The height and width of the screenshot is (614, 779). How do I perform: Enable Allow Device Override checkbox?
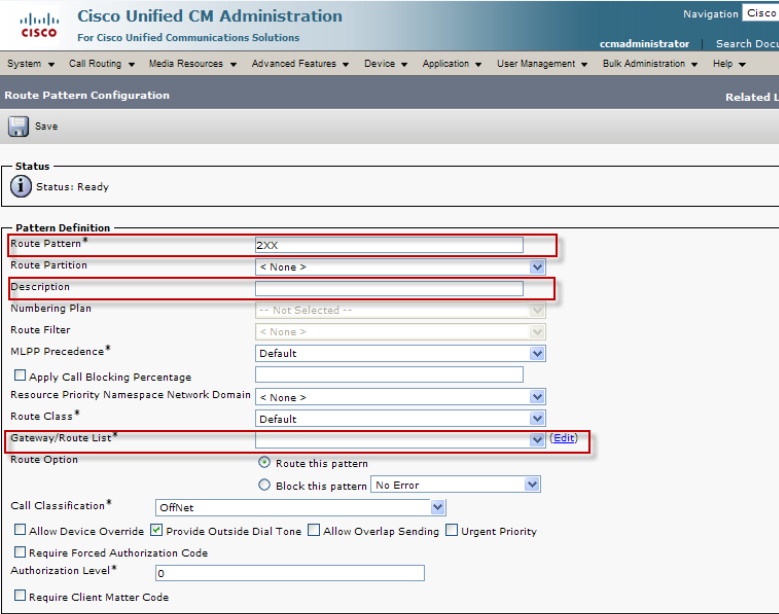[20, 530]
